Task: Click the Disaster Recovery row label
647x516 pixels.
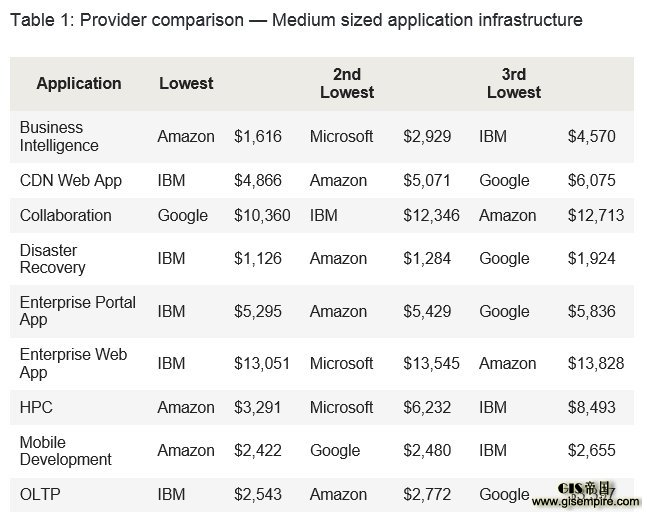Action: 52,259
